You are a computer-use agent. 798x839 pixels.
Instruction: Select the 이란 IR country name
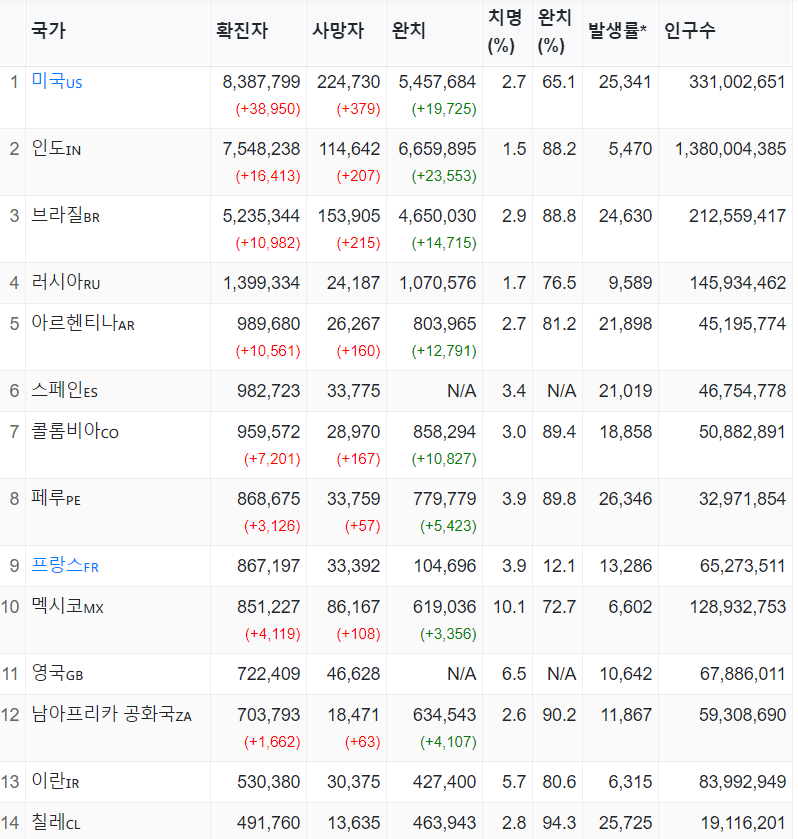click(55, 781)
